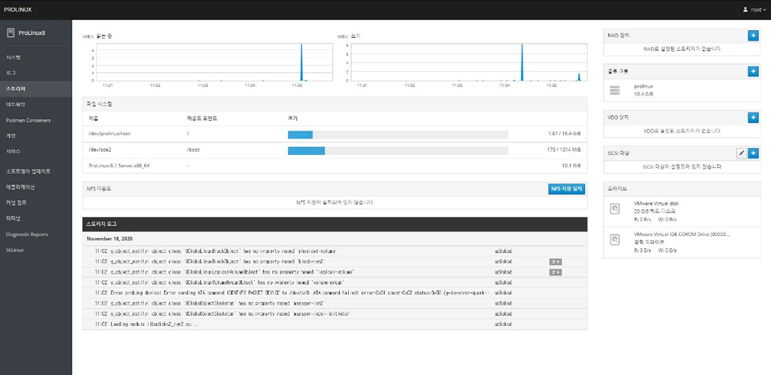Click count badge on 'logical-volume' log row
The image size is (771, 375).
tap(555, 272)
